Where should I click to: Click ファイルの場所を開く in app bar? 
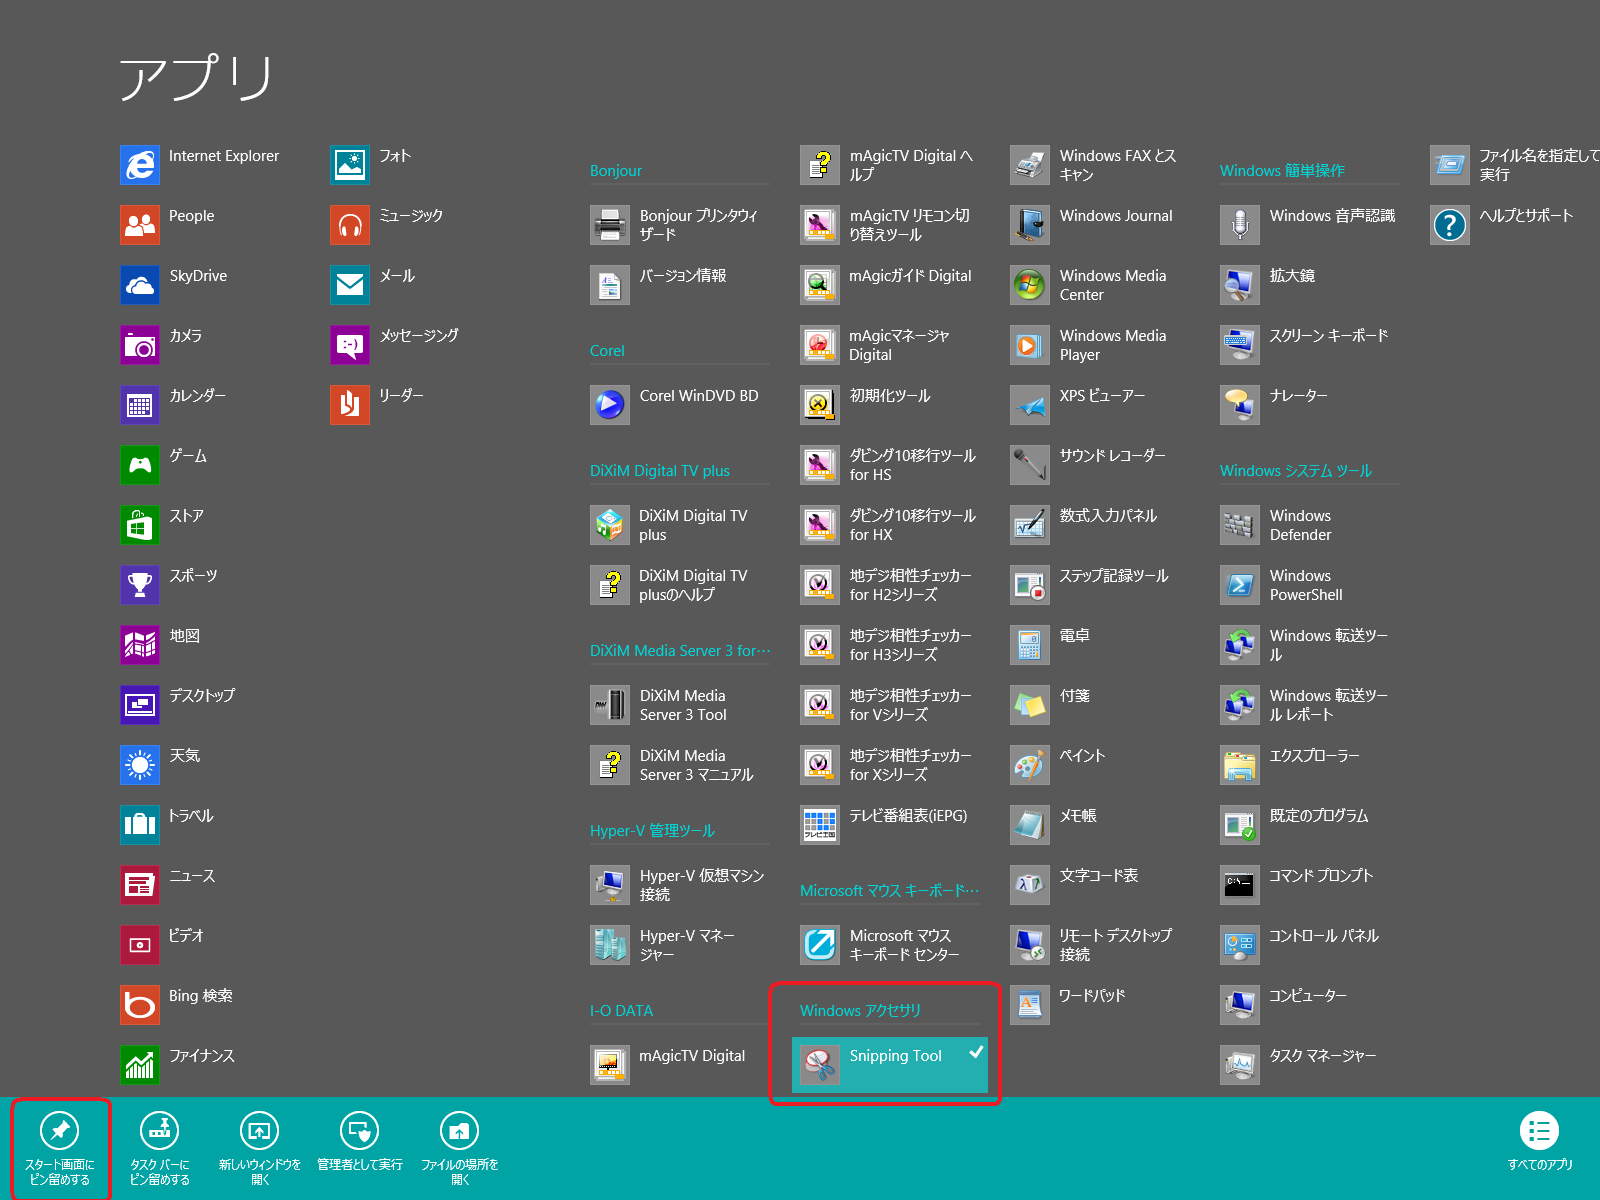click(x=460, y=1147)
